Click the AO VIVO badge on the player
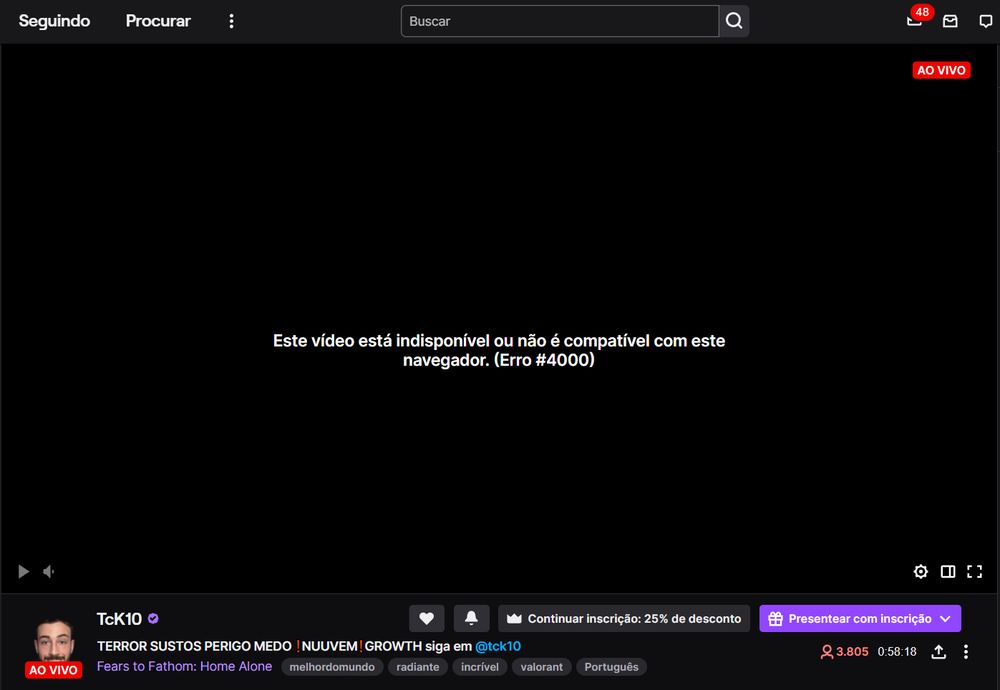The height and width of the screenshot is (690, 1000). [941, 70]
